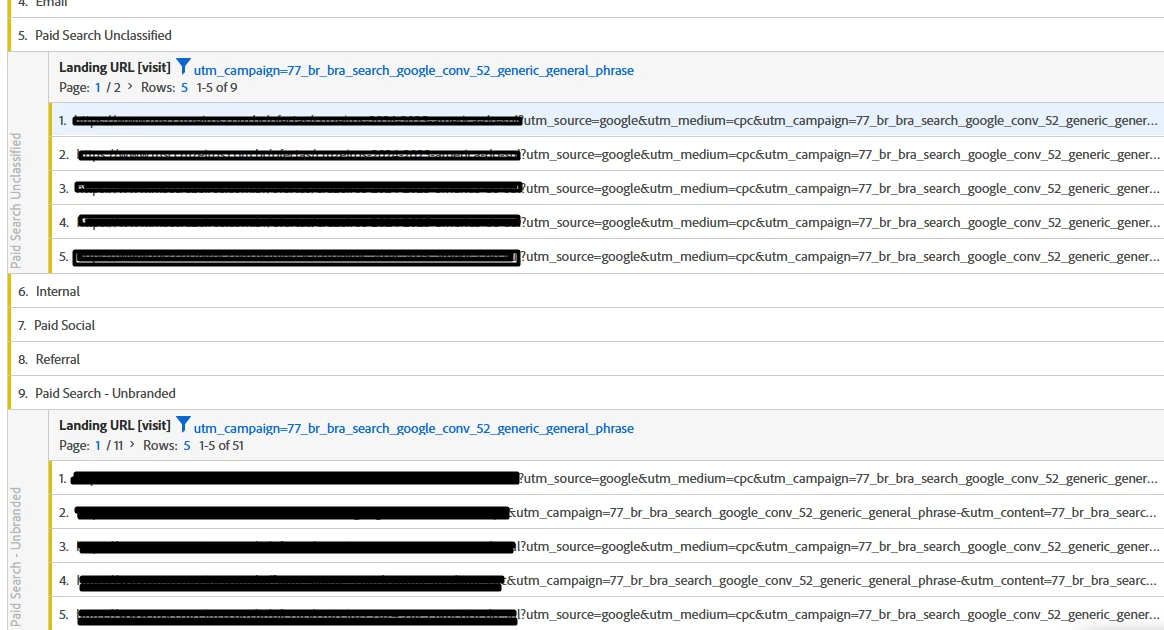Open utm_campaign filter link under Paid Search - Unbranded

coord(413,428)
